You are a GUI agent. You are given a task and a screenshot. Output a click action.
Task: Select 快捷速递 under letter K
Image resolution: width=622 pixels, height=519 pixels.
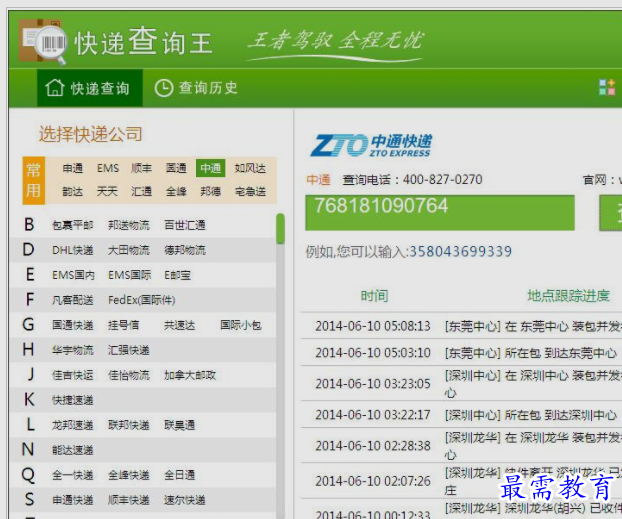[x=73, y=400]
